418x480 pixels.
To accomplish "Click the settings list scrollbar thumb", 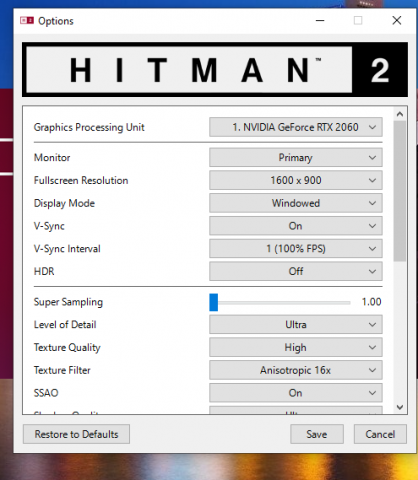I will point(400,191).
